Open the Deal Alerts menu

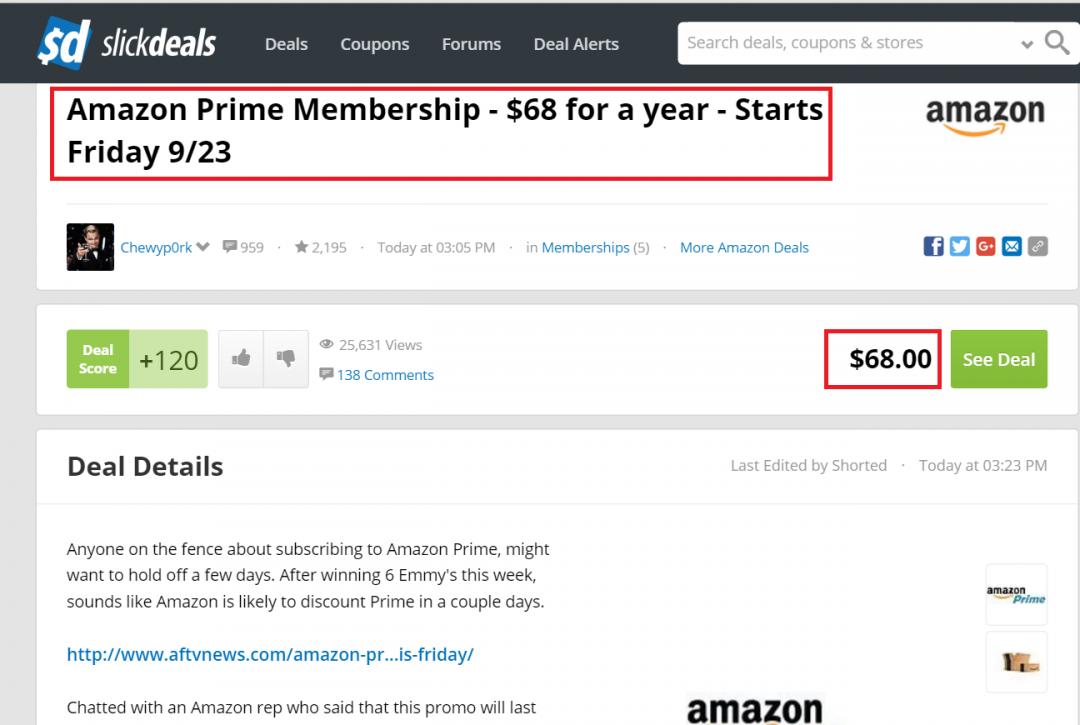576,44
